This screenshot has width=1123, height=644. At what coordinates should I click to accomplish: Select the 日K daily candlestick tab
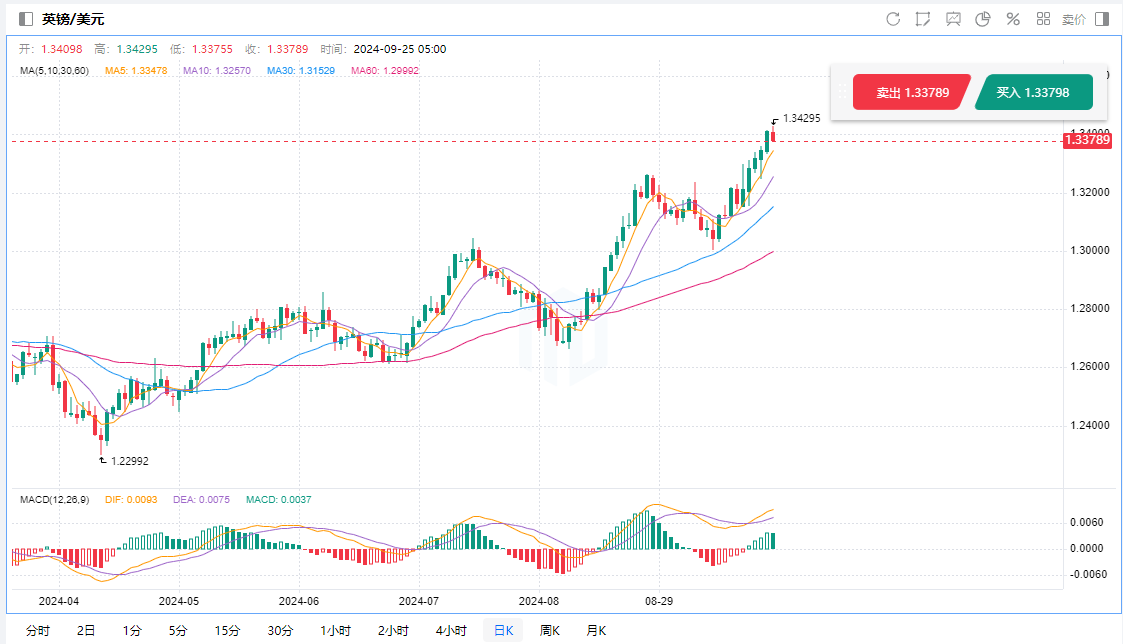(x=502, y=630)
